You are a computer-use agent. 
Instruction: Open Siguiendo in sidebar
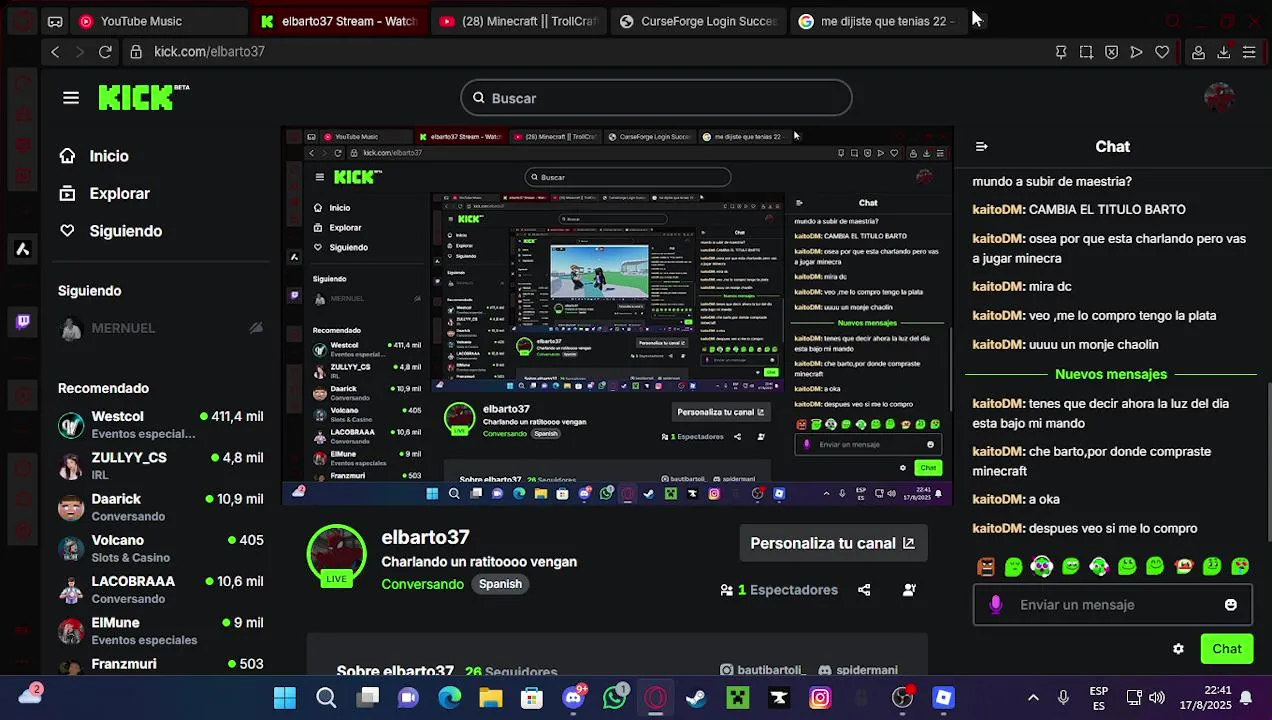tap(111, 231)
